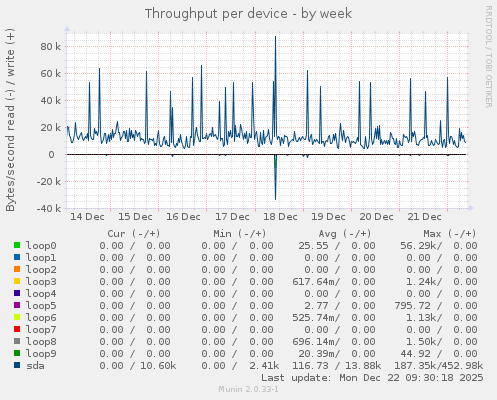
Task: Click the '17 Dec' x-axis label
Action: pyautogui.click(x=232, y=217)
